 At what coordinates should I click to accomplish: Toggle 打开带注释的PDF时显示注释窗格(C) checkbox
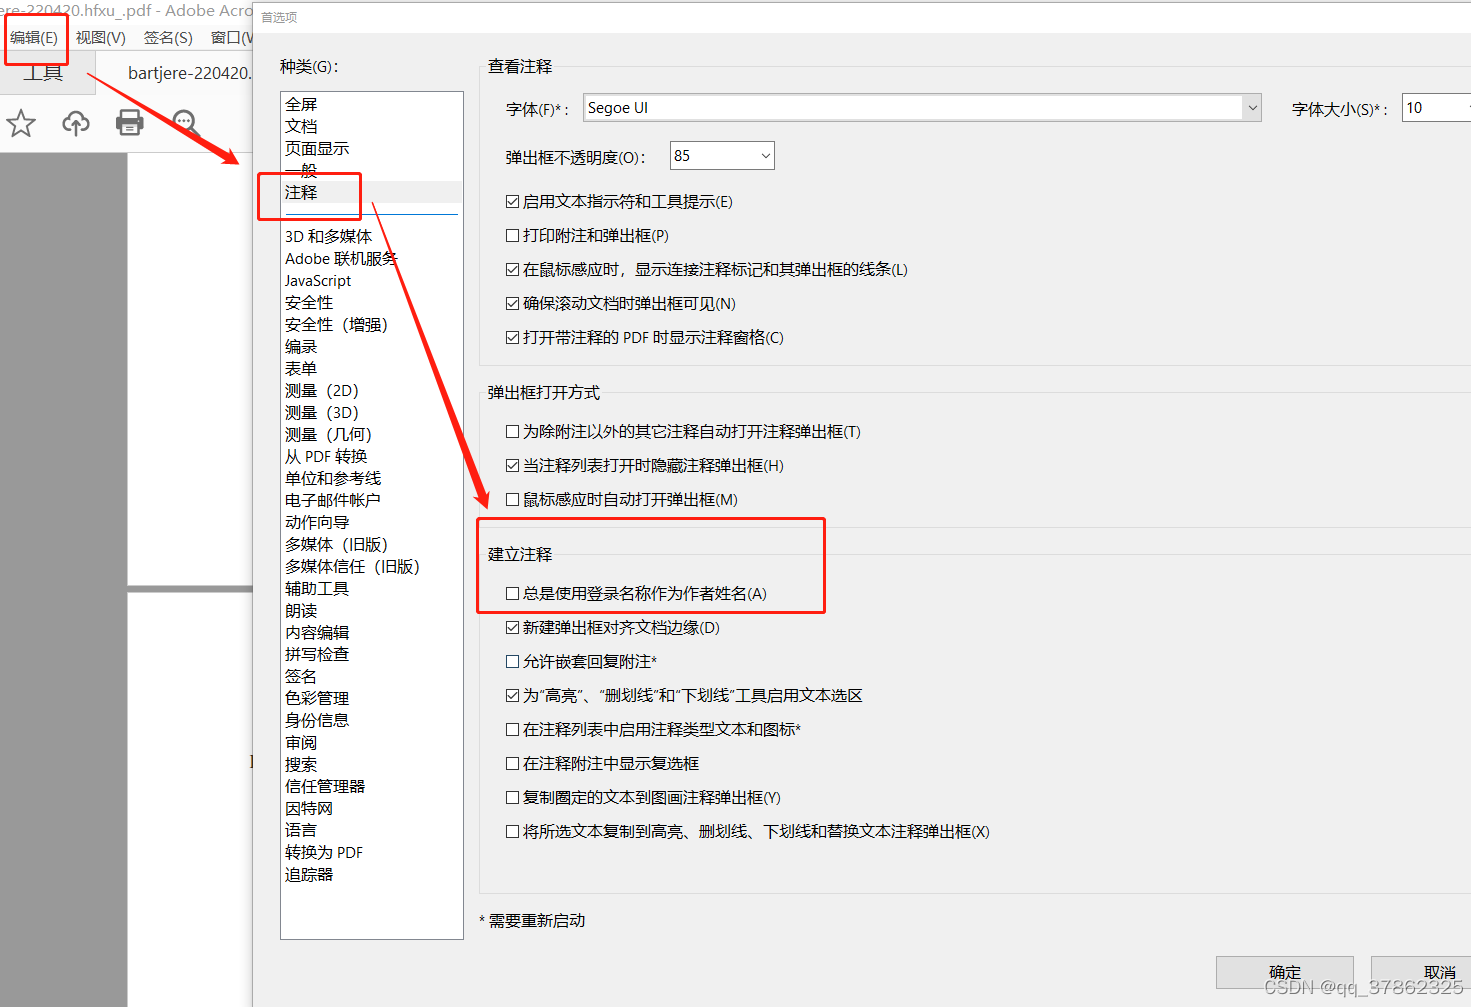(x=512, y=338)
